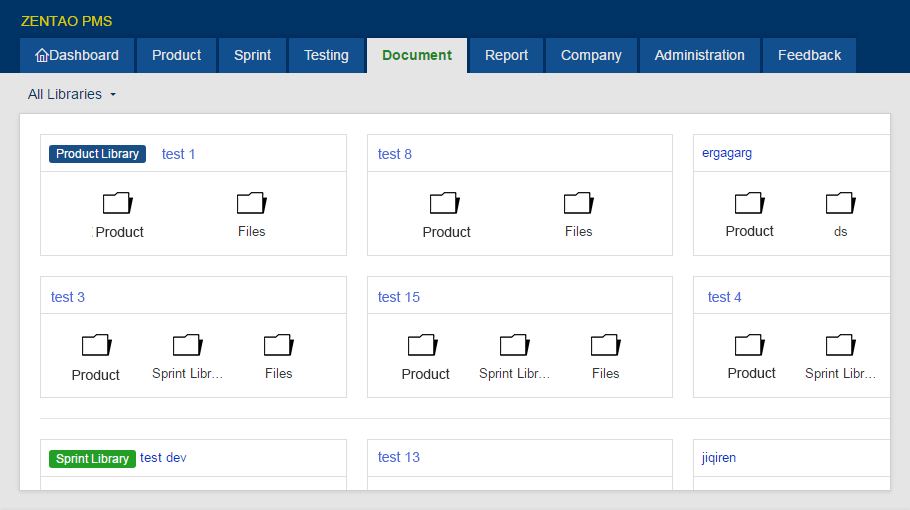
Task: Open Sprint Library folder in test 3
Action: tap(187, 357)
